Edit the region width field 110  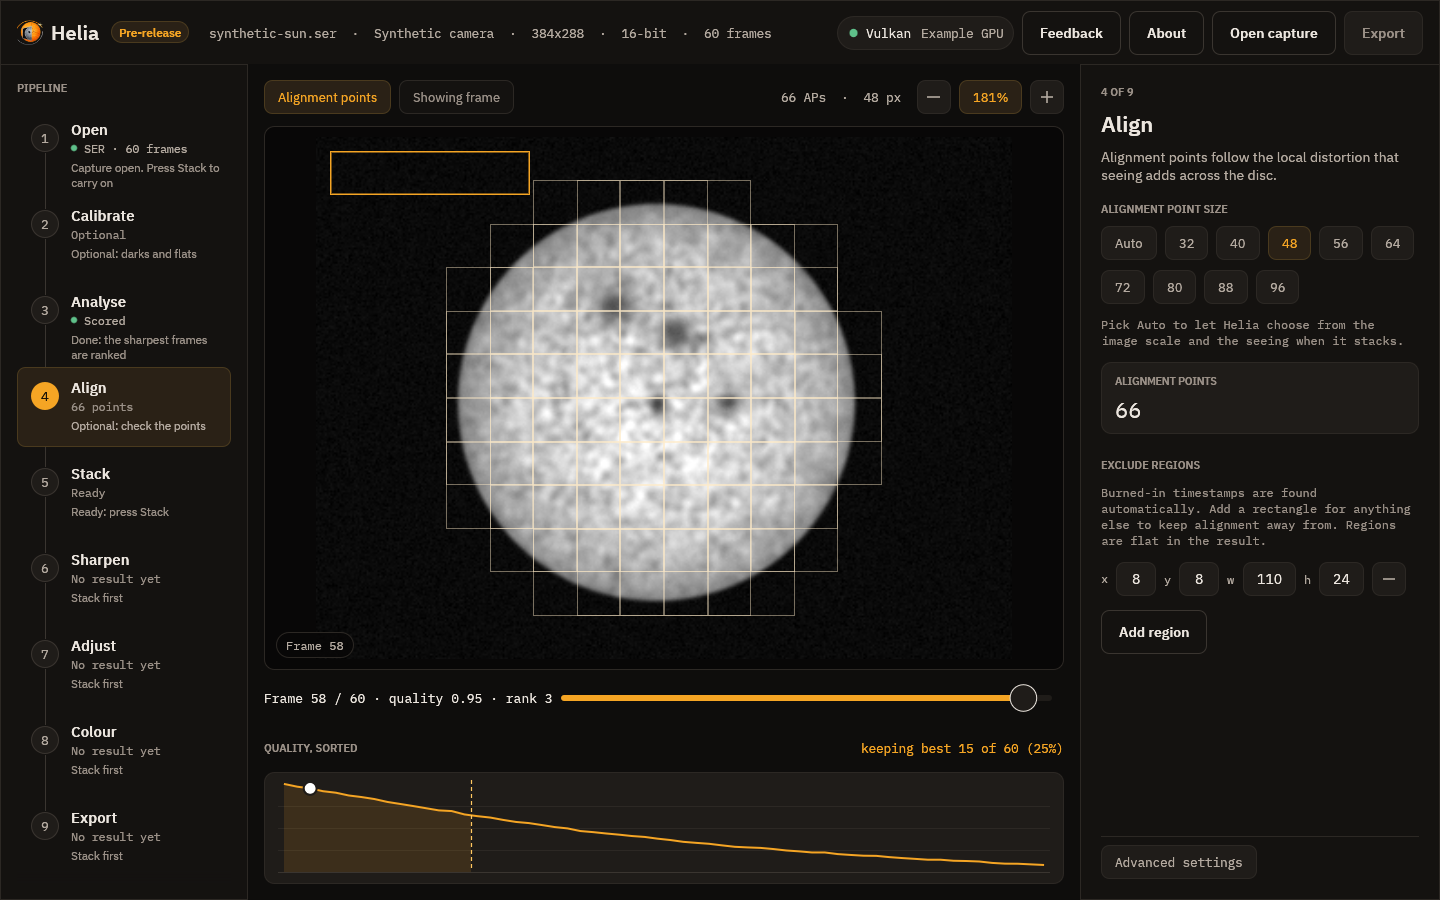tap(1269, 579)
